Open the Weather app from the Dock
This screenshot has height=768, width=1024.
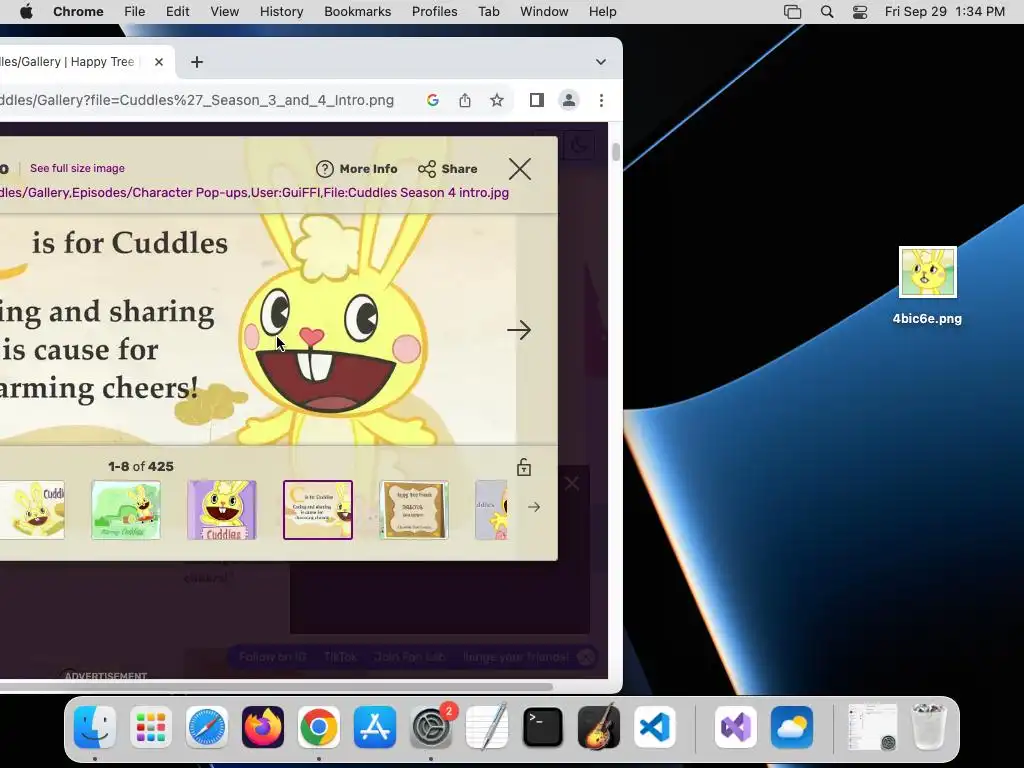tap(792, 727)
